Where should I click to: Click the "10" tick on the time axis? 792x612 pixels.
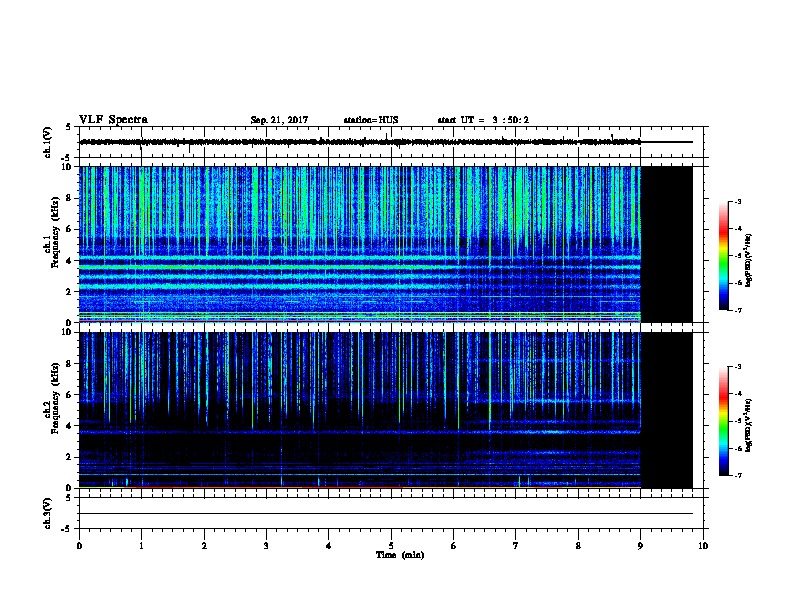[x=703, y=546]
